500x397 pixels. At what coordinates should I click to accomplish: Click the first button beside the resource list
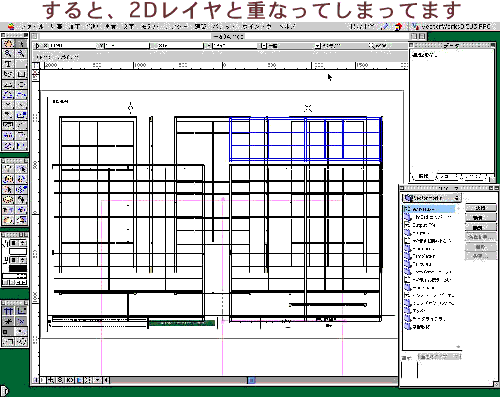coord(480,208)
